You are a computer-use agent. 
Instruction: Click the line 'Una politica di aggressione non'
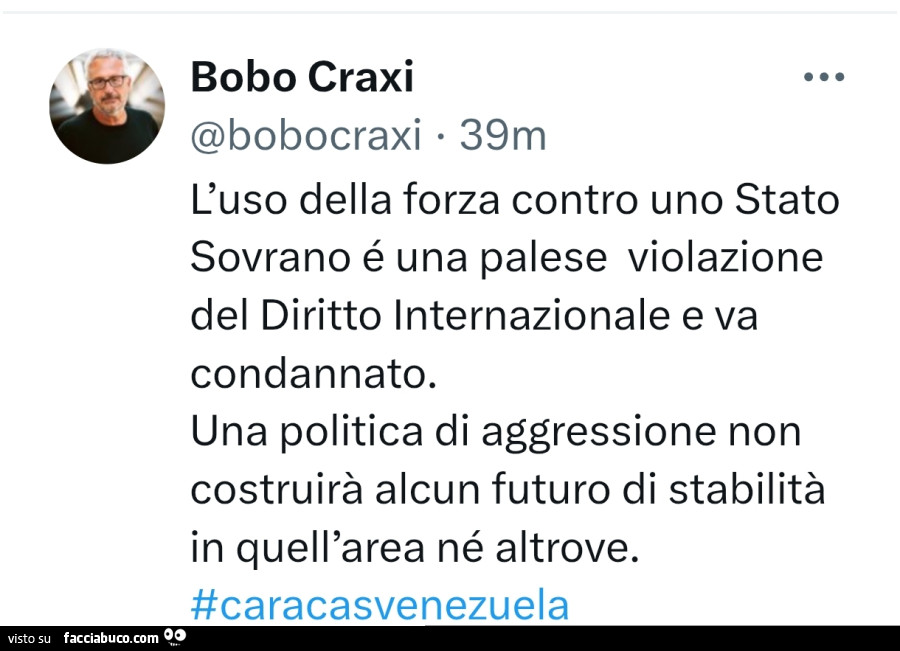coord(496,433)
